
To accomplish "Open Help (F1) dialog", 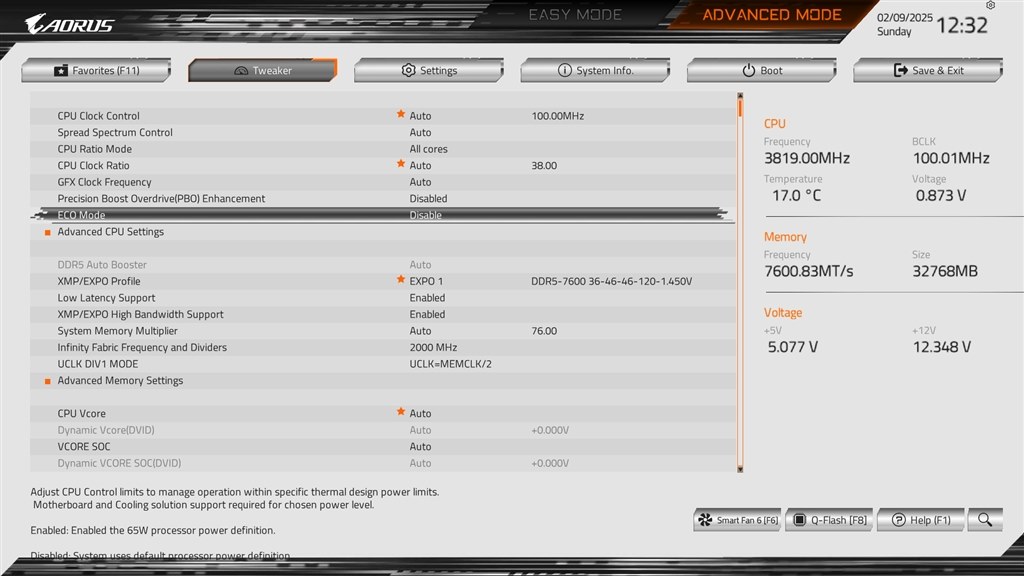I will pos(921,520).
